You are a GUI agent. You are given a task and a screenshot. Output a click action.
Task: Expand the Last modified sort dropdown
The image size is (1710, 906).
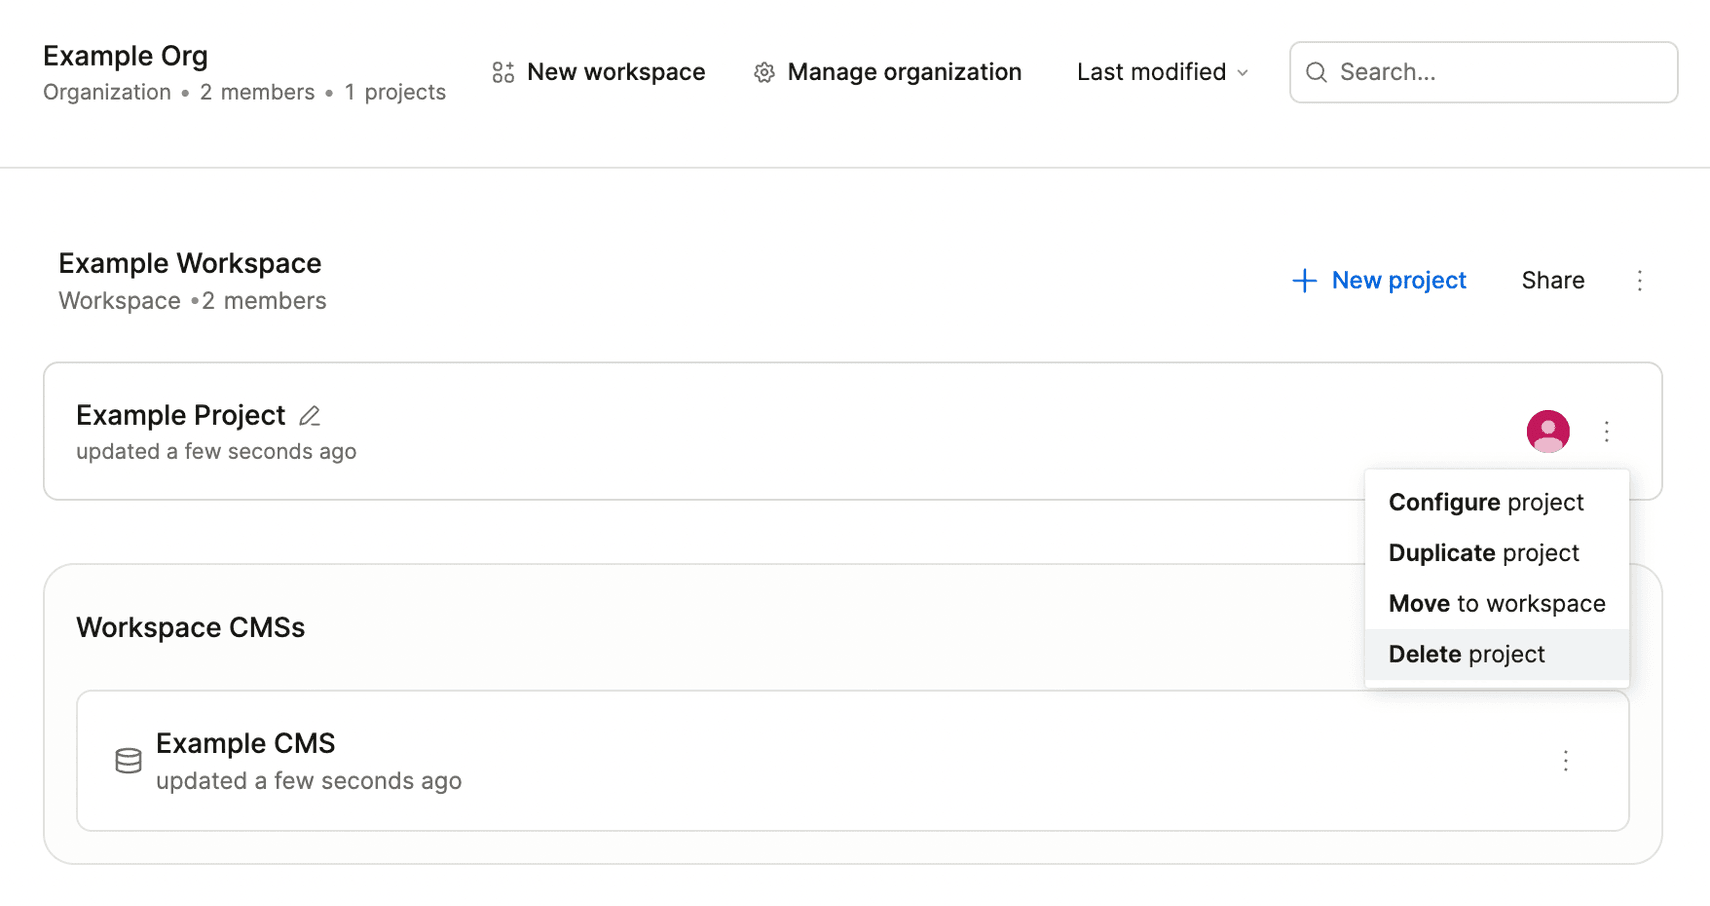pos(1162,72)
